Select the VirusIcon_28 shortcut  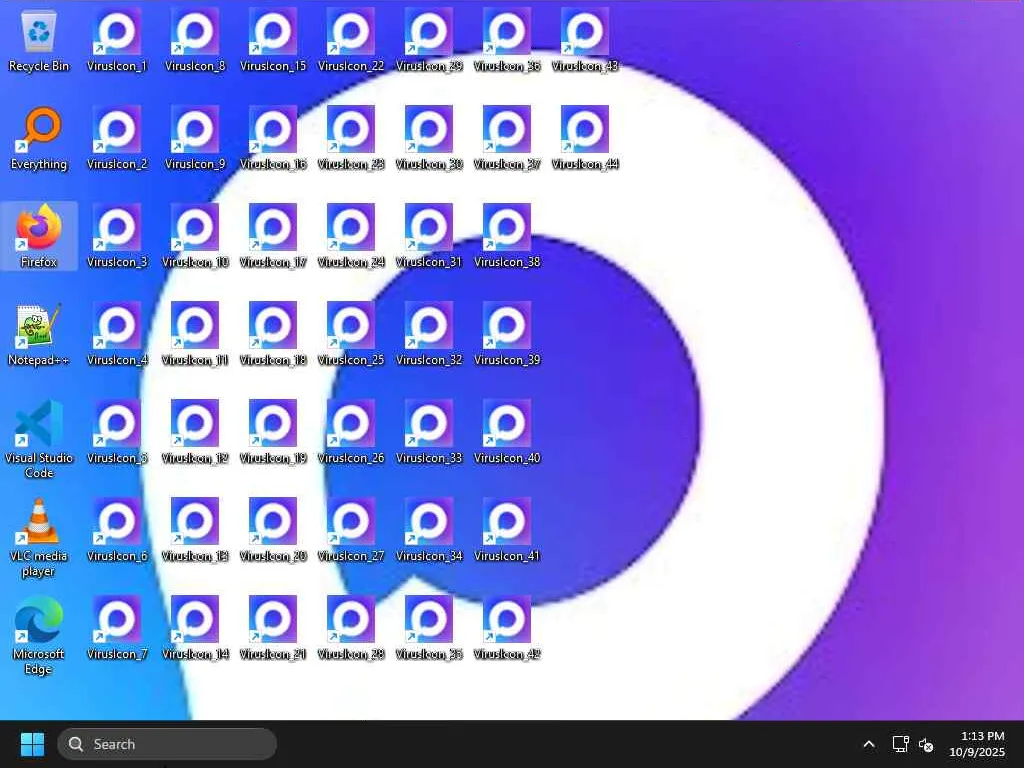coord(351,628)
